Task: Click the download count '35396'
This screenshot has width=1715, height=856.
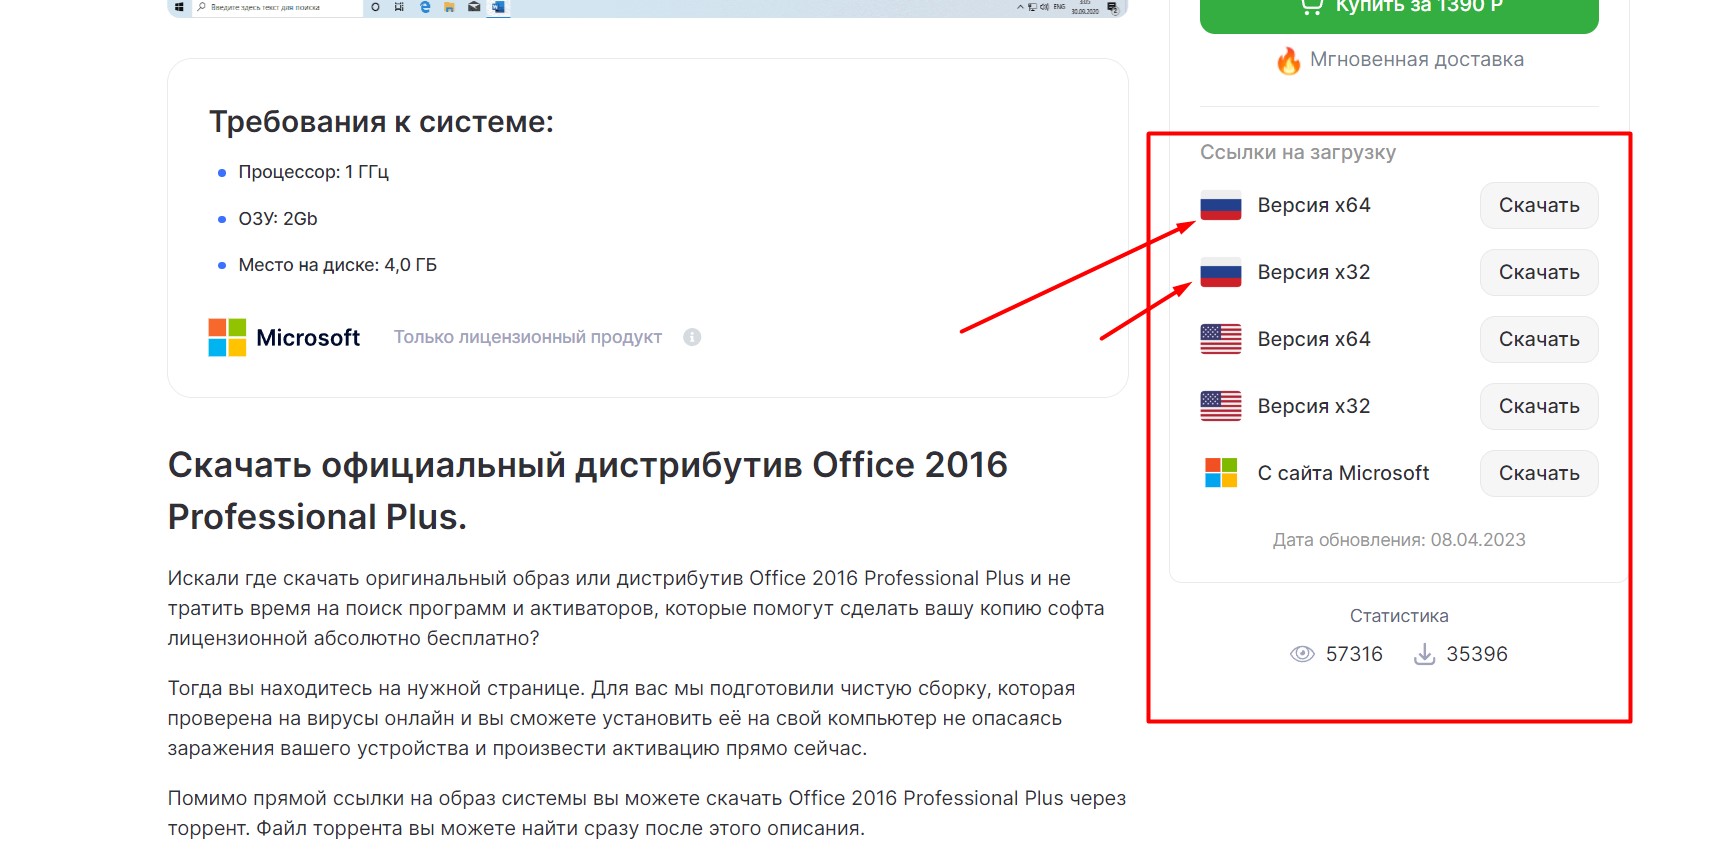Action: coord(1477,655)
